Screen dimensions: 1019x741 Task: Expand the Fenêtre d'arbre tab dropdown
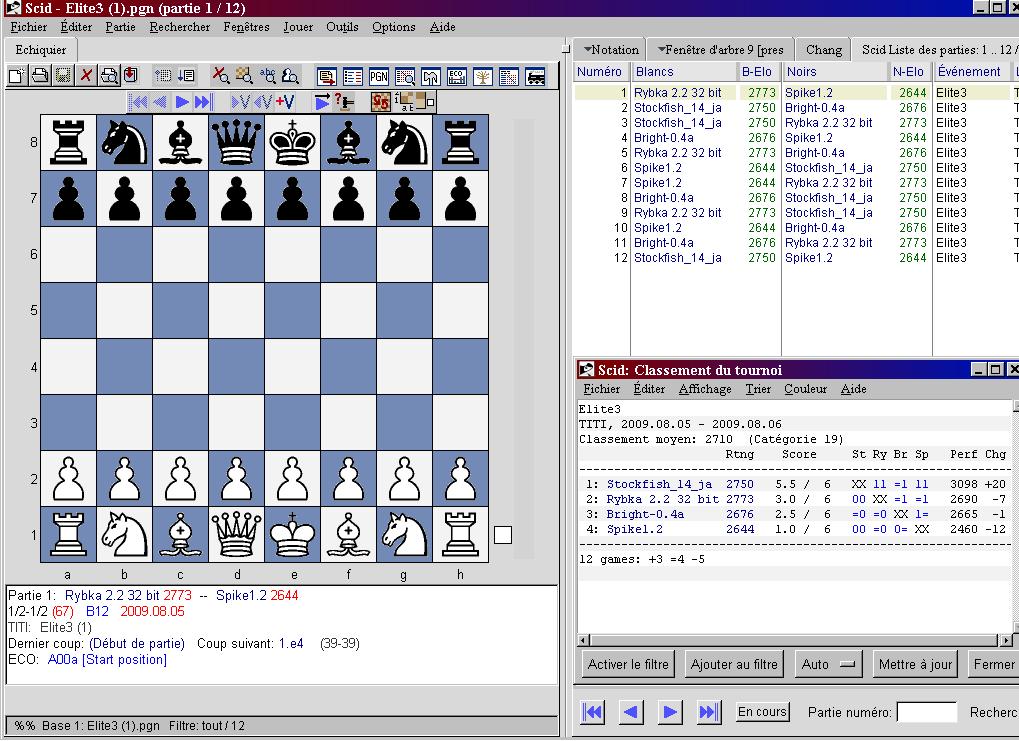click(x=662, y=49)
